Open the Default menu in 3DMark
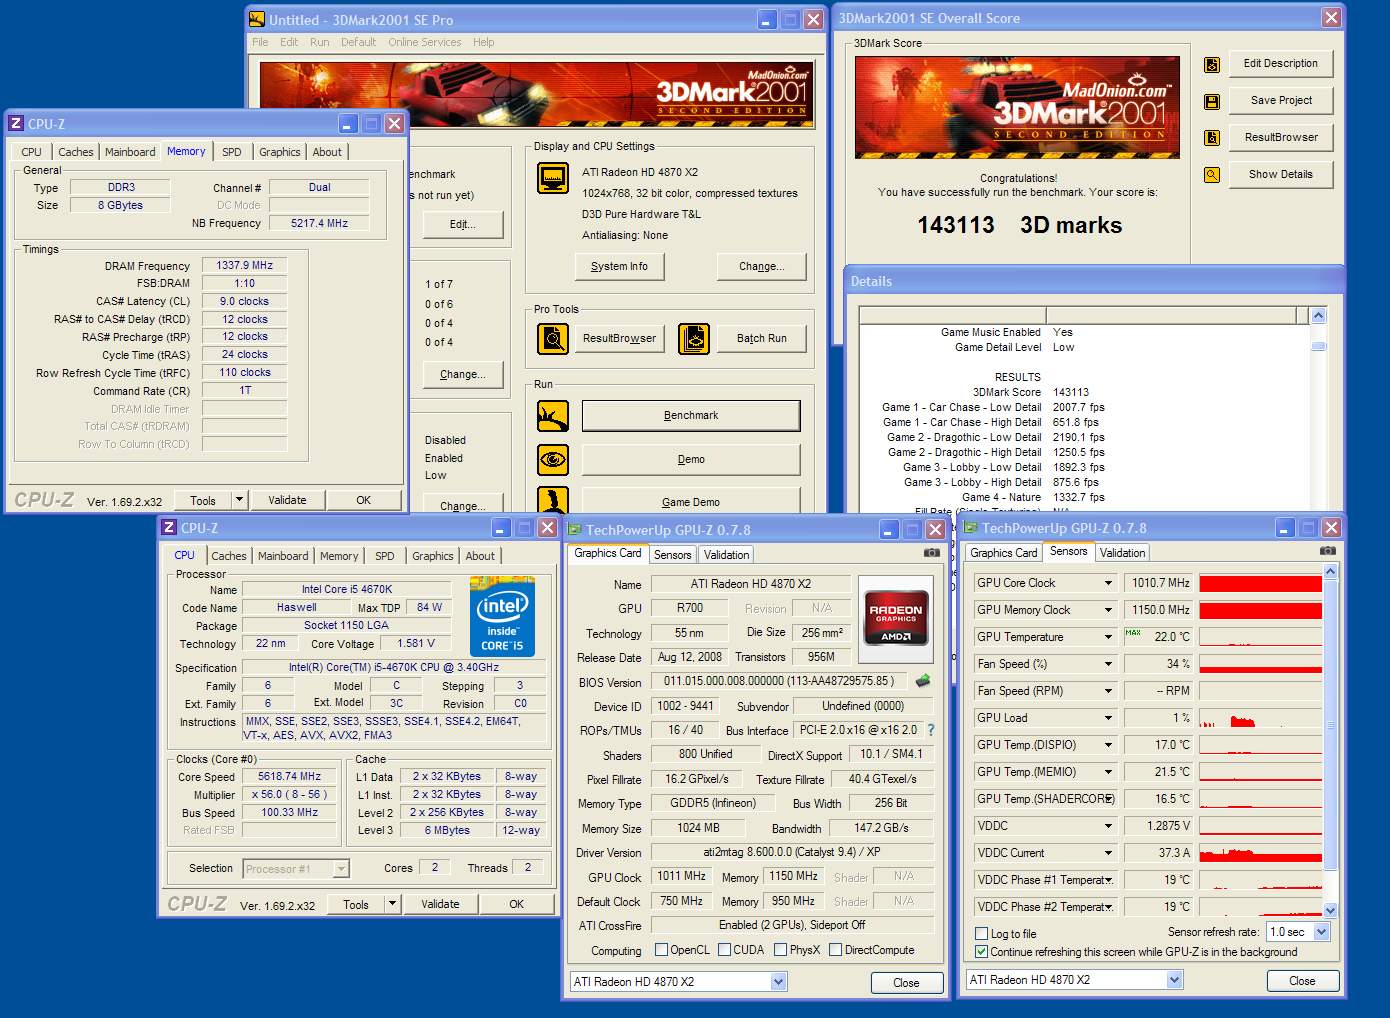 [x=358, y=42]
